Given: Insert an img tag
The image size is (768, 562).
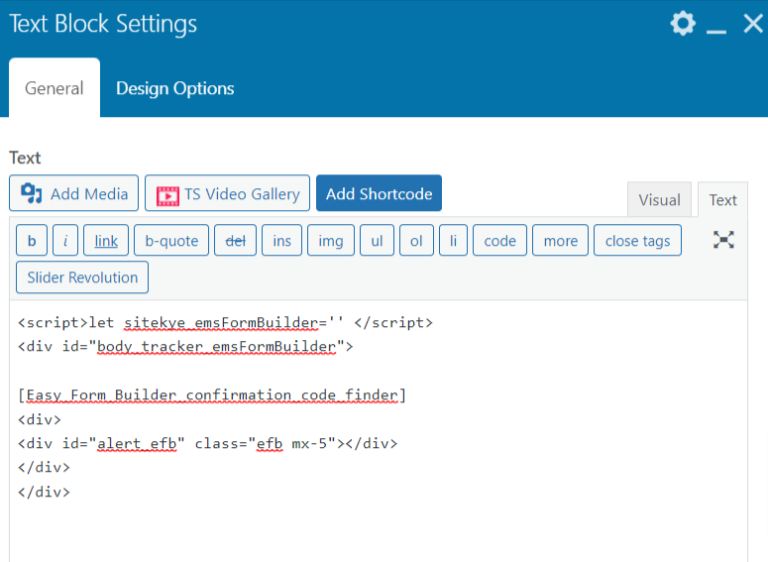Looking at the screenshot, I should pyautogui.click(x=330, y=241).
